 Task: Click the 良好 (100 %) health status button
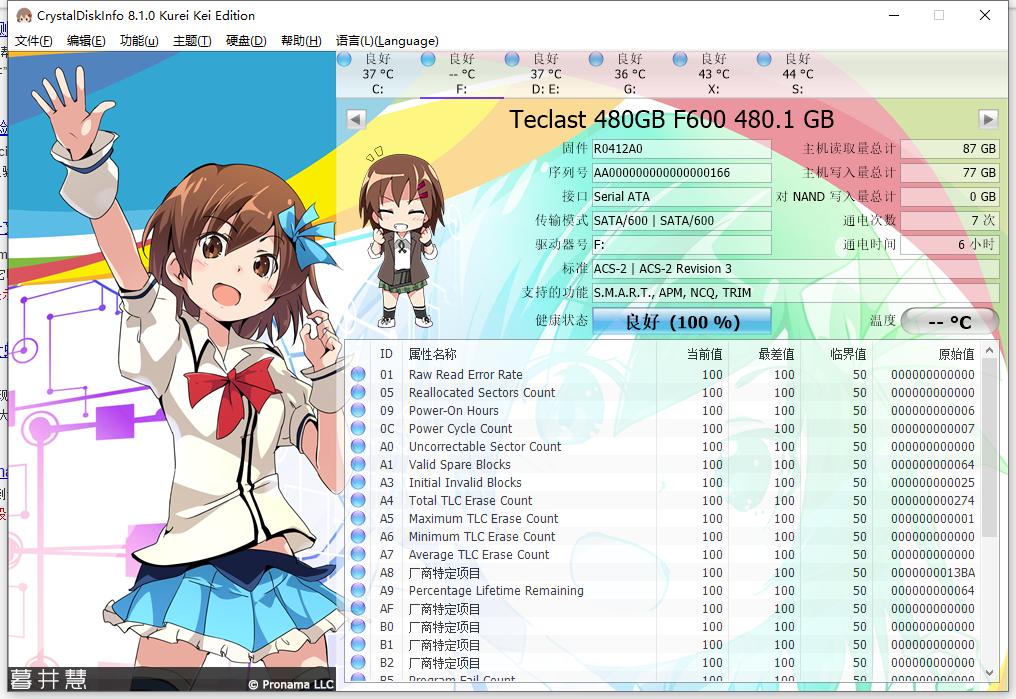(682, 321)
